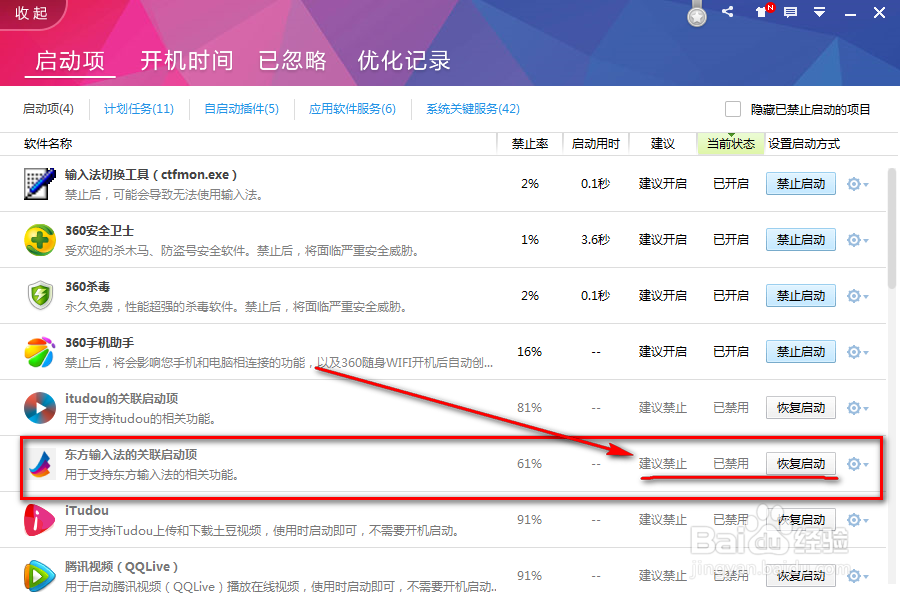Click the iTudou pink icon
Image resolution: width=900 pixels, height=600 pixels.
pos(39,520)
